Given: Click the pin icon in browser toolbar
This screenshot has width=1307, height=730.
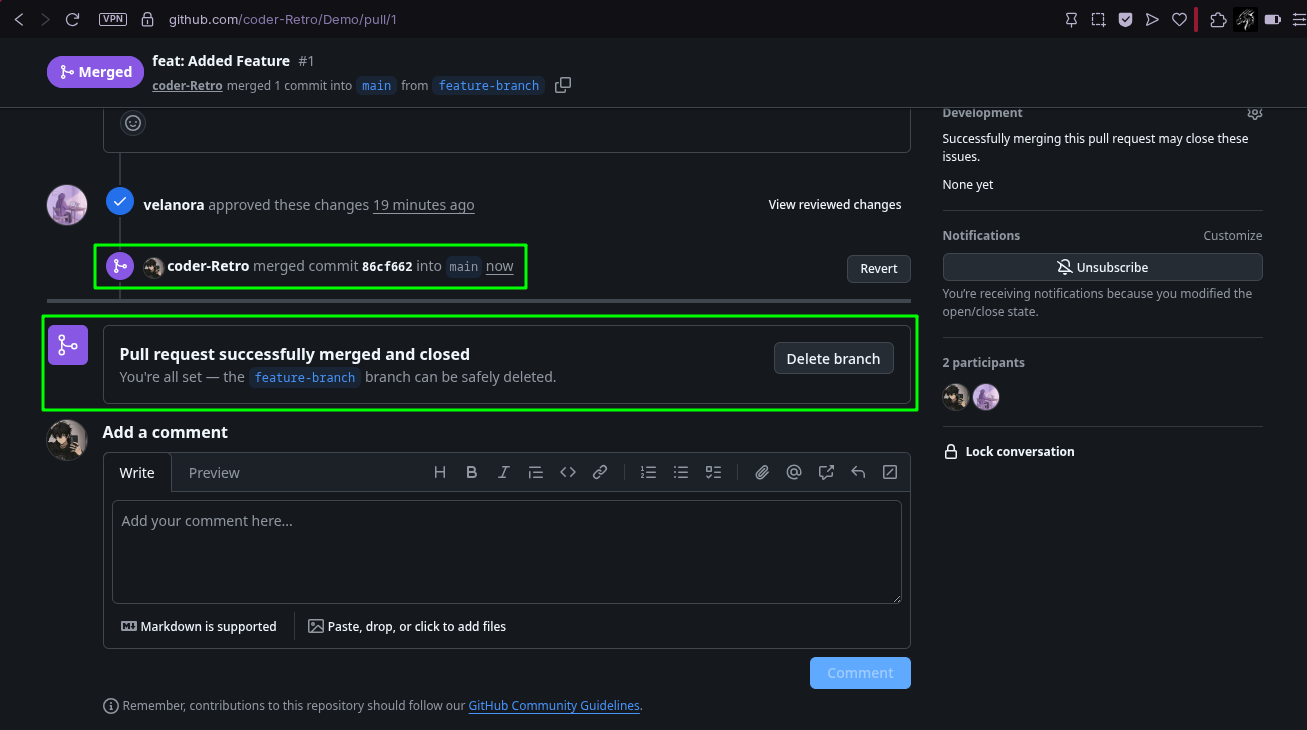Looking at the screenshot, I should pos(1071,19).
